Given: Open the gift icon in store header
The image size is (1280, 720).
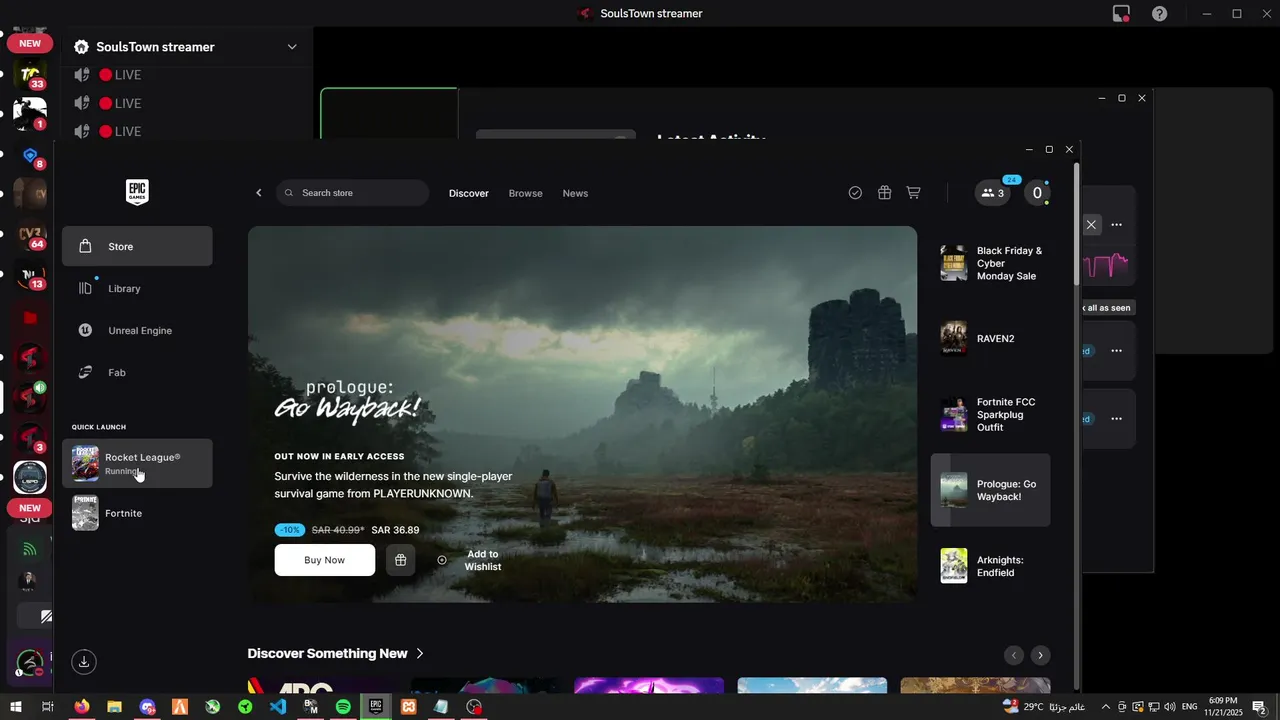Looking at the screenshot, I should 884,193.
